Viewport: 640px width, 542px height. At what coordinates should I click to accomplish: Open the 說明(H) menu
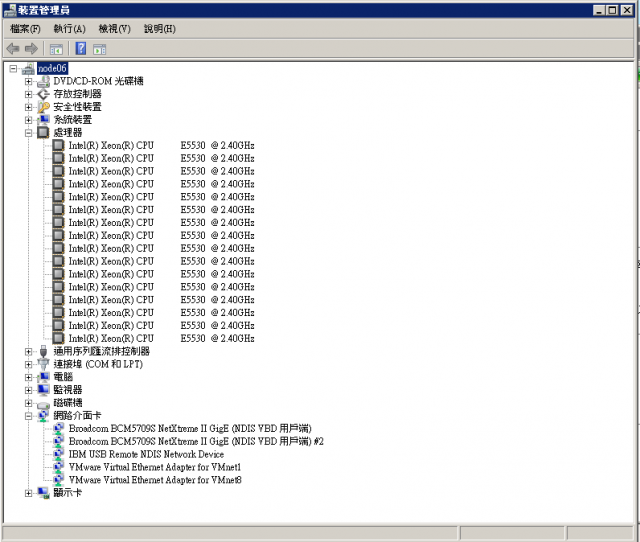160,29
